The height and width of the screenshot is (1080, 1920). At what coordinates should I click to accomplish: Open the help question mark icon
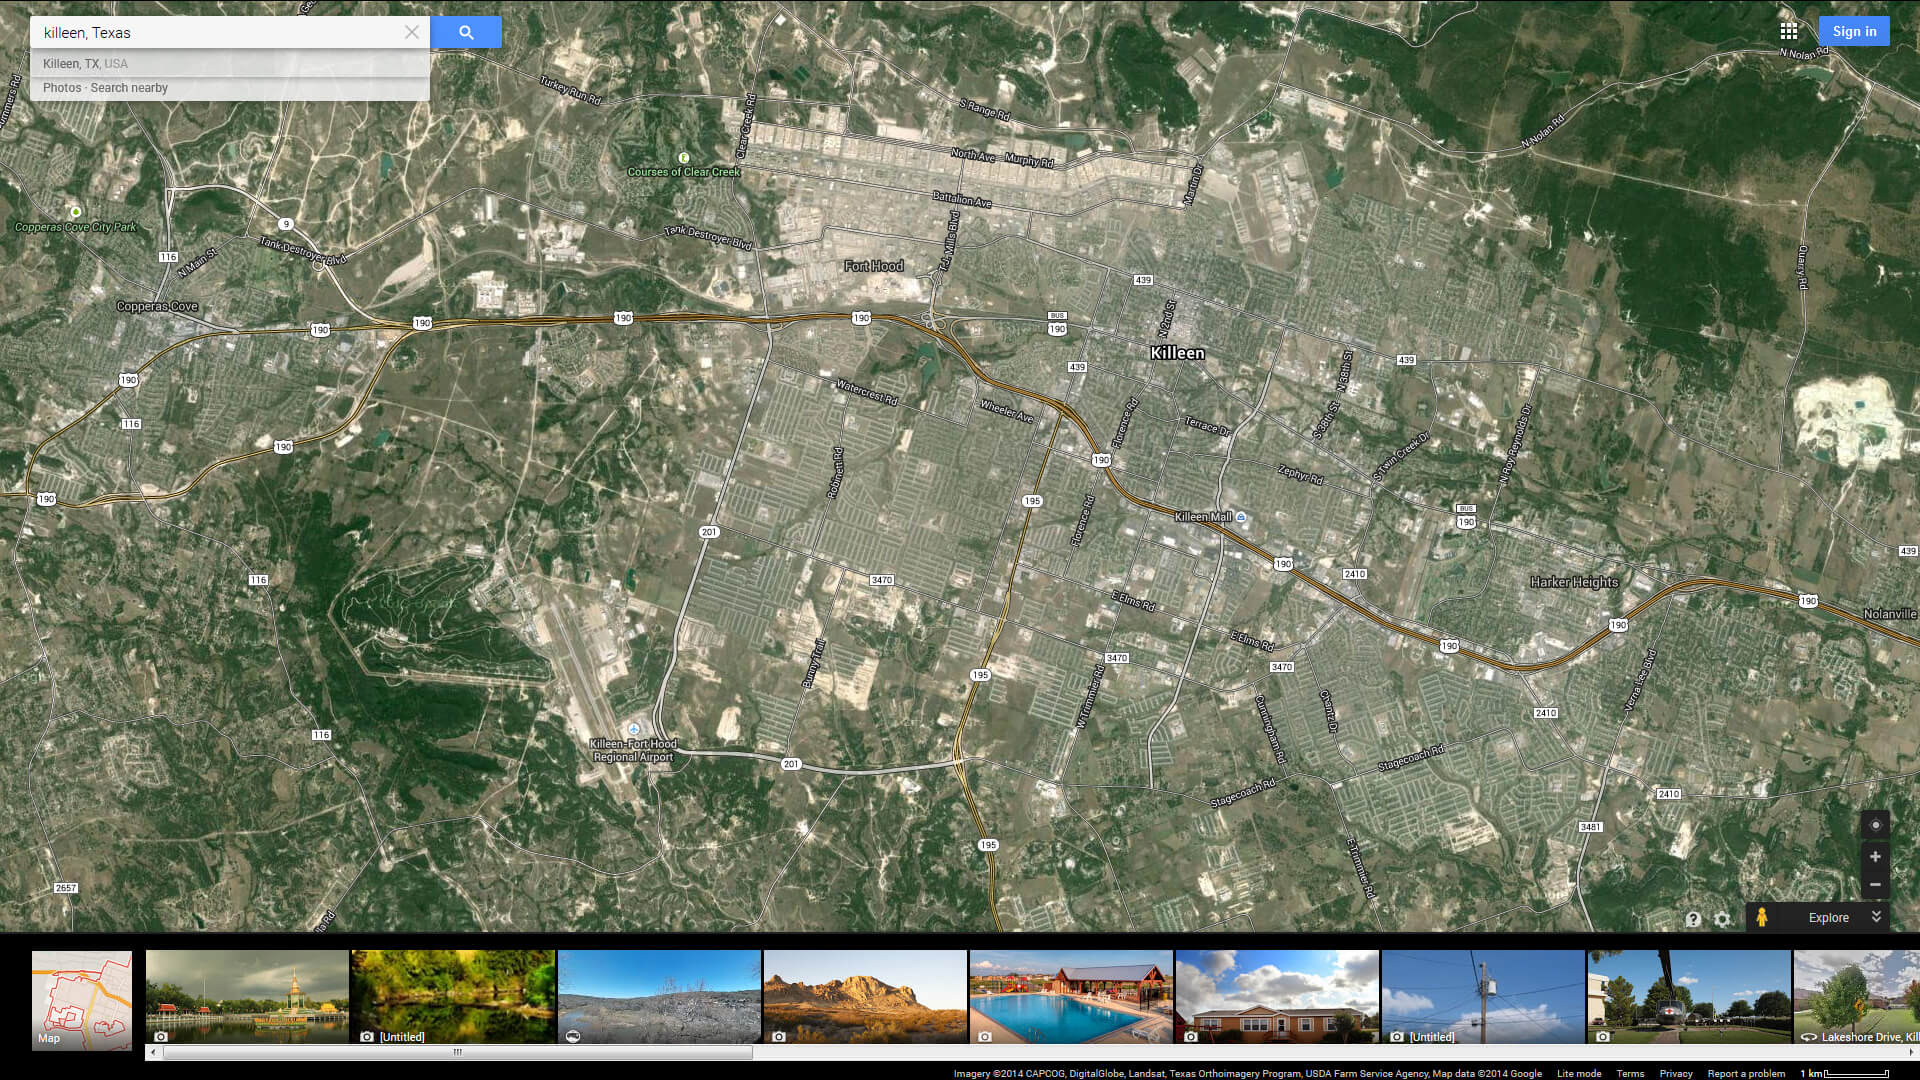coord(1693,919)
